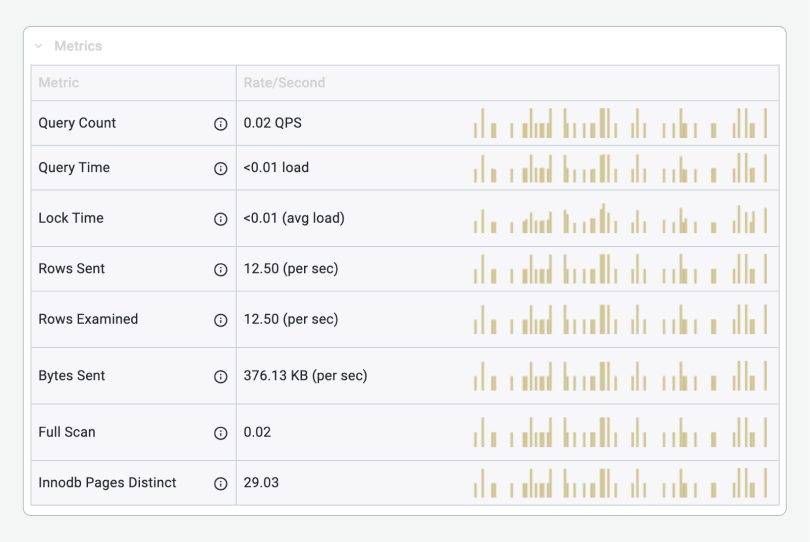Click the Metric column header

pos(59,83)
